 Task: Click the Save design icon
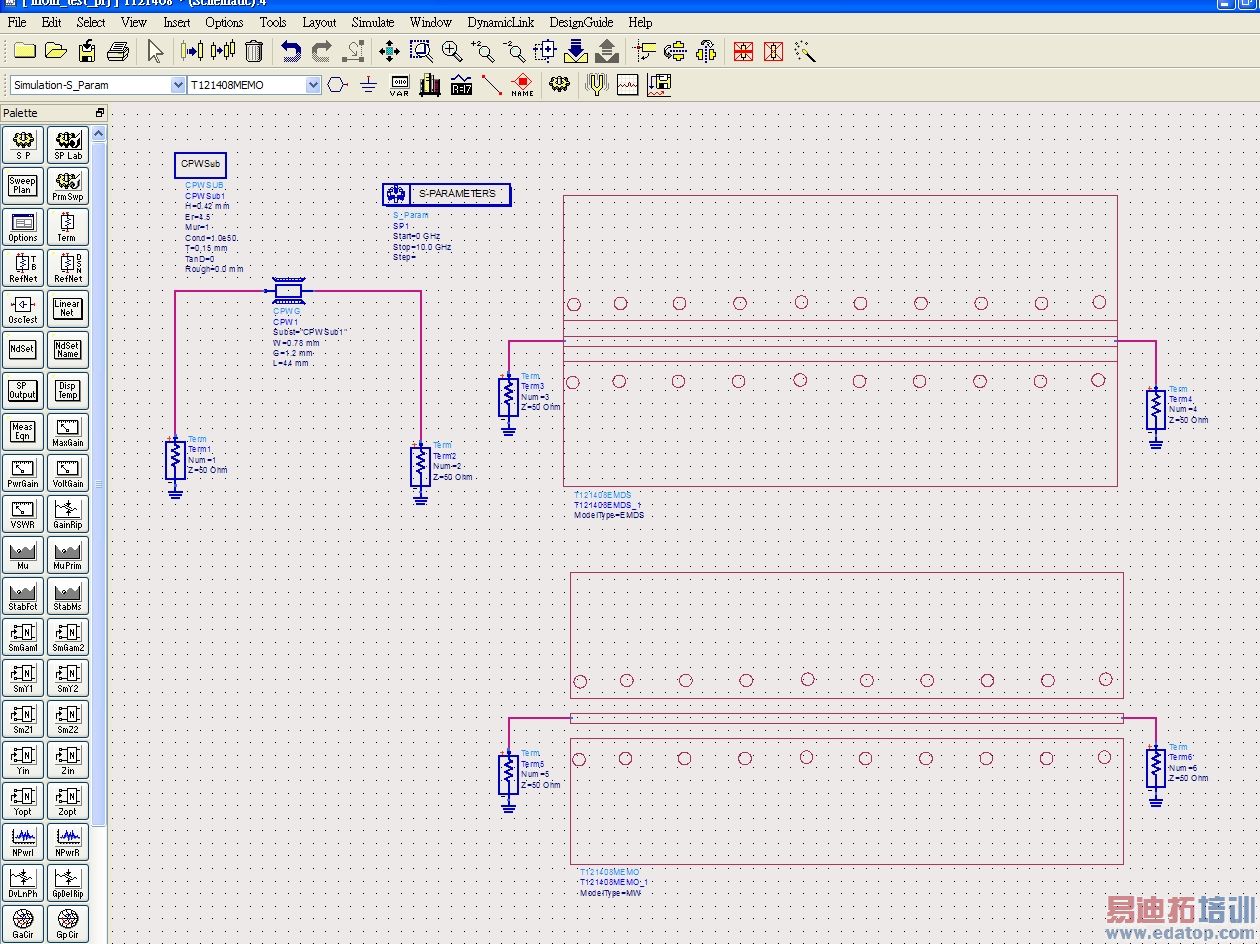tap(87, 51)
